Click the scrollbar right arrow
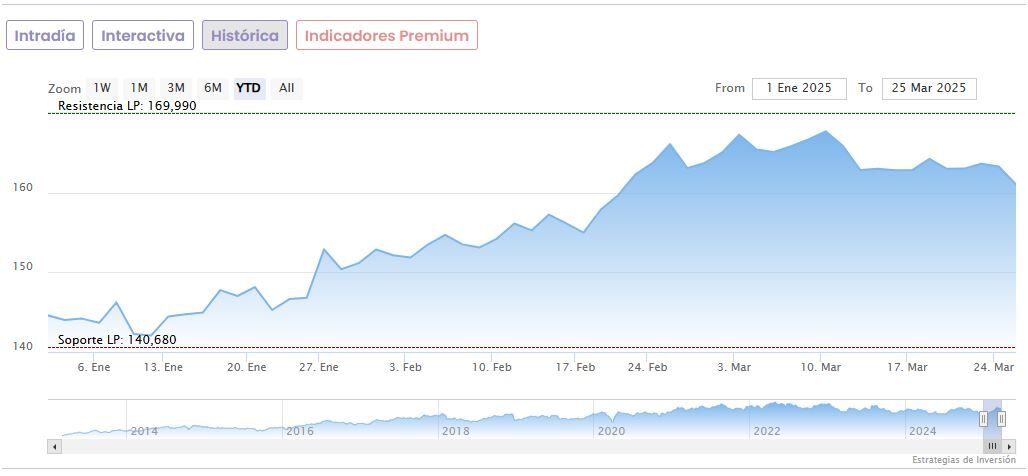This screenshot has height=476, width=1028. (x=1009, y=446)
